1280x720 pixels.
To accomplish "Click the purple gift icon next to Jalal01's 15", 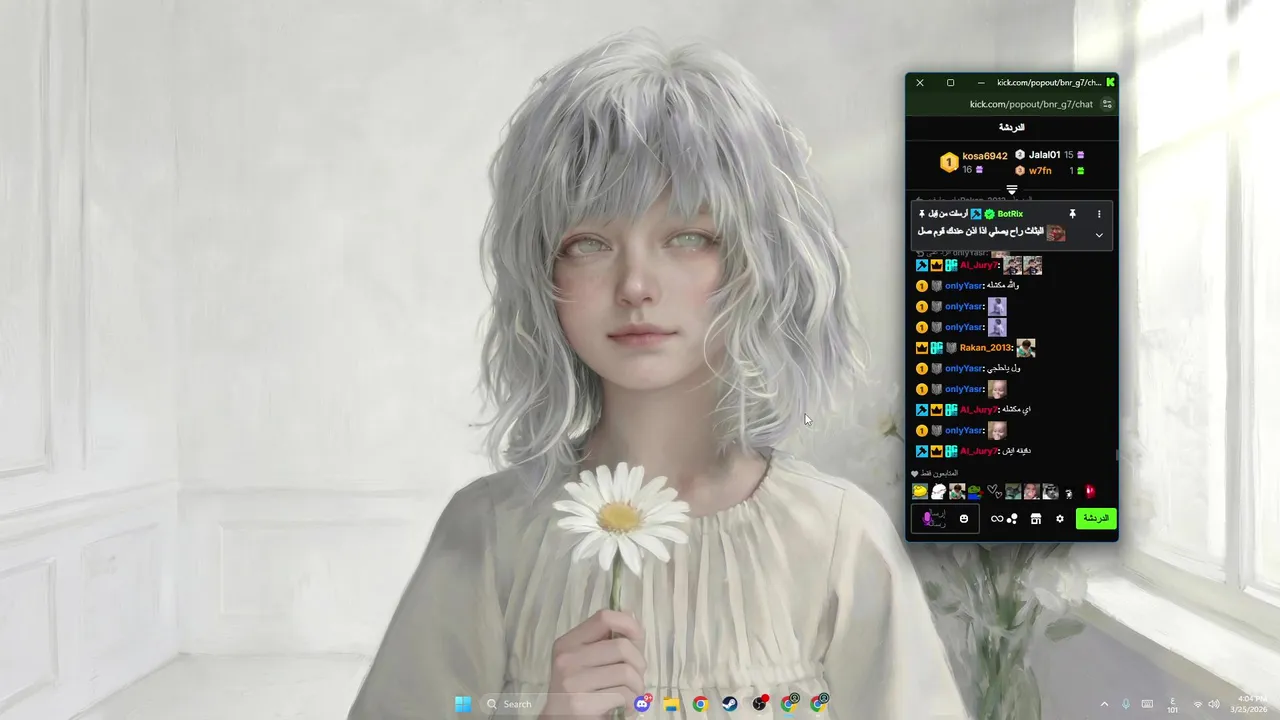I will pyautogui.click(x=1080, y=155).
